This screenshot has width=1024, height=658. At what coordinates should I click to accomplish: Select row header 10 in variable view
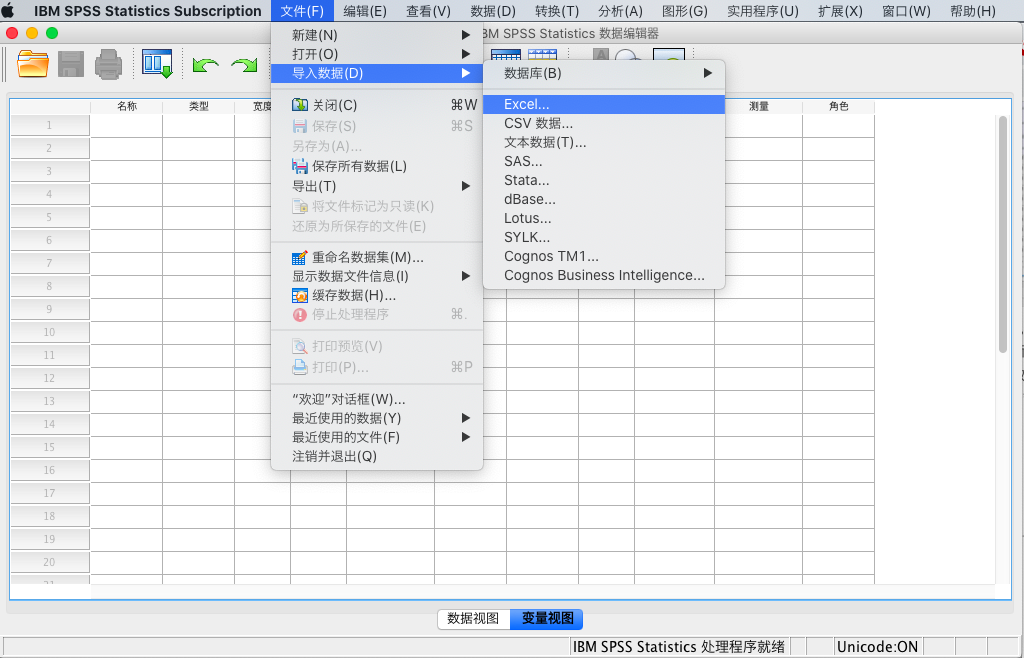click(50, 332)
